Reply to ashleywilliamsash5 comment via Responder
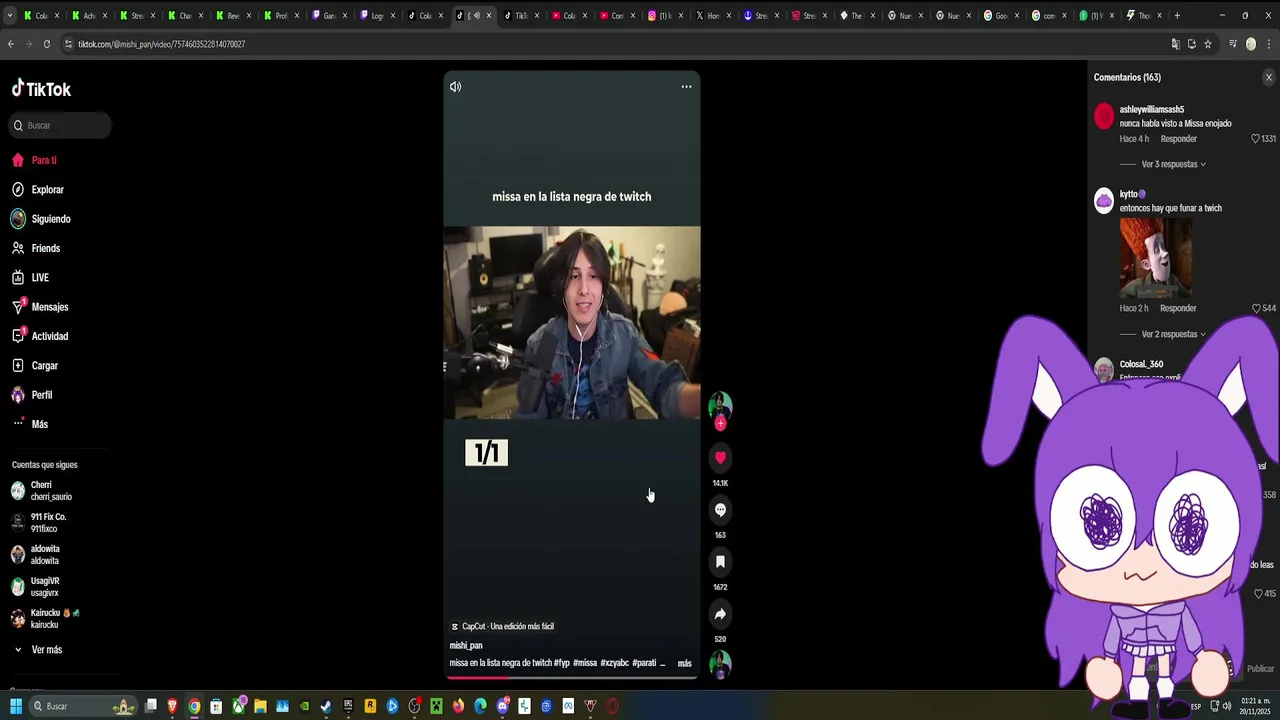Screen dimensions: 1280x720 coord(1179,139)
